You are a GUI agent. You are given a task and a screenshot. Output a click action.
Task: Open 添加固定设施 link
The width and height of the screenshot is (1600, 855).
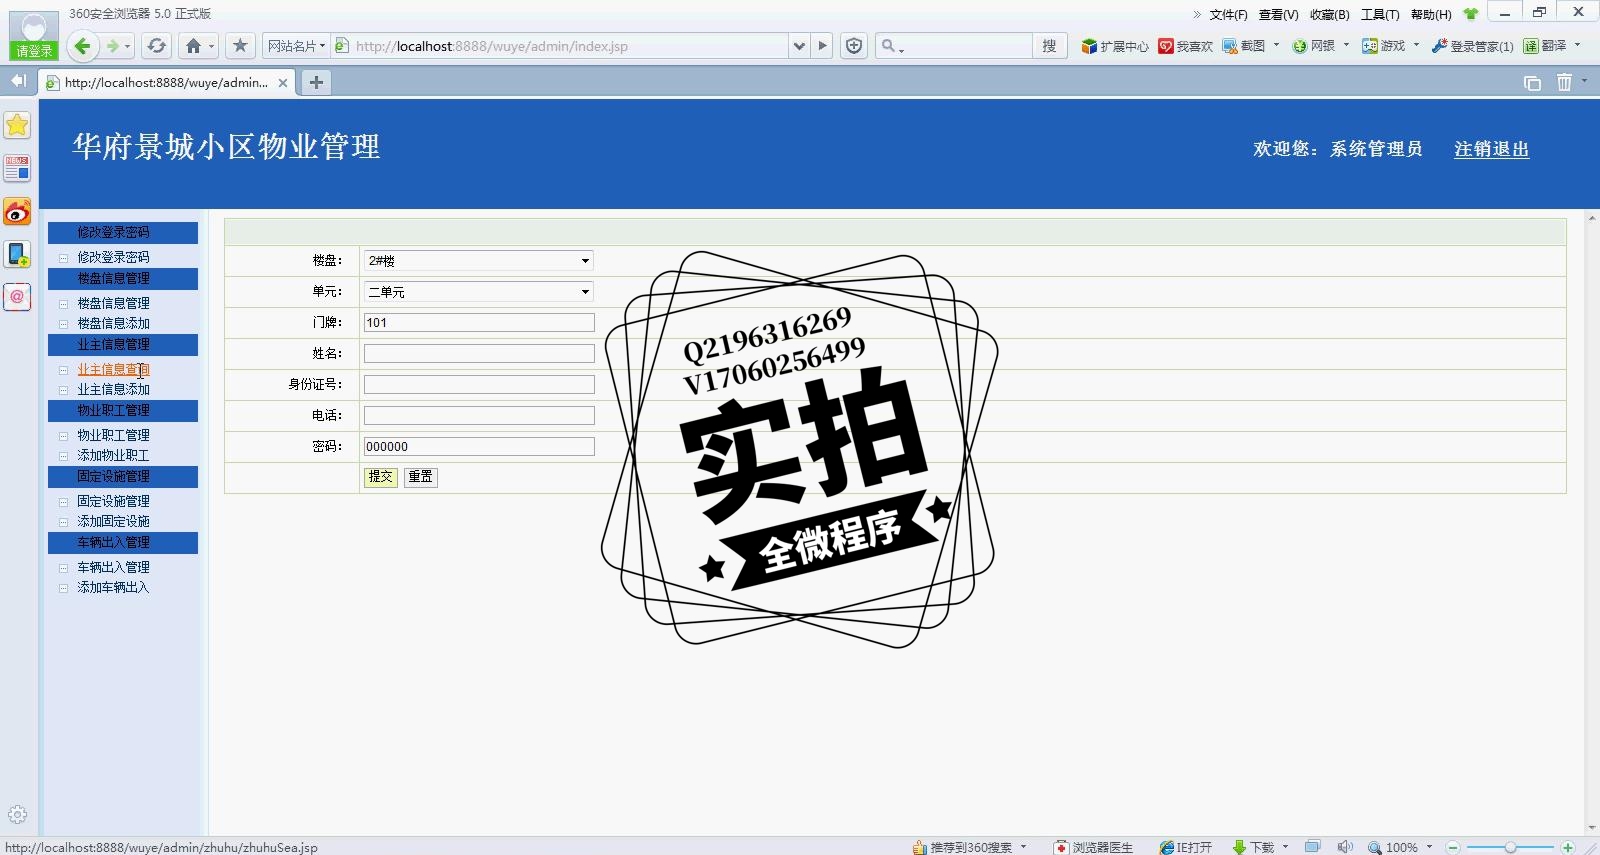113,521
